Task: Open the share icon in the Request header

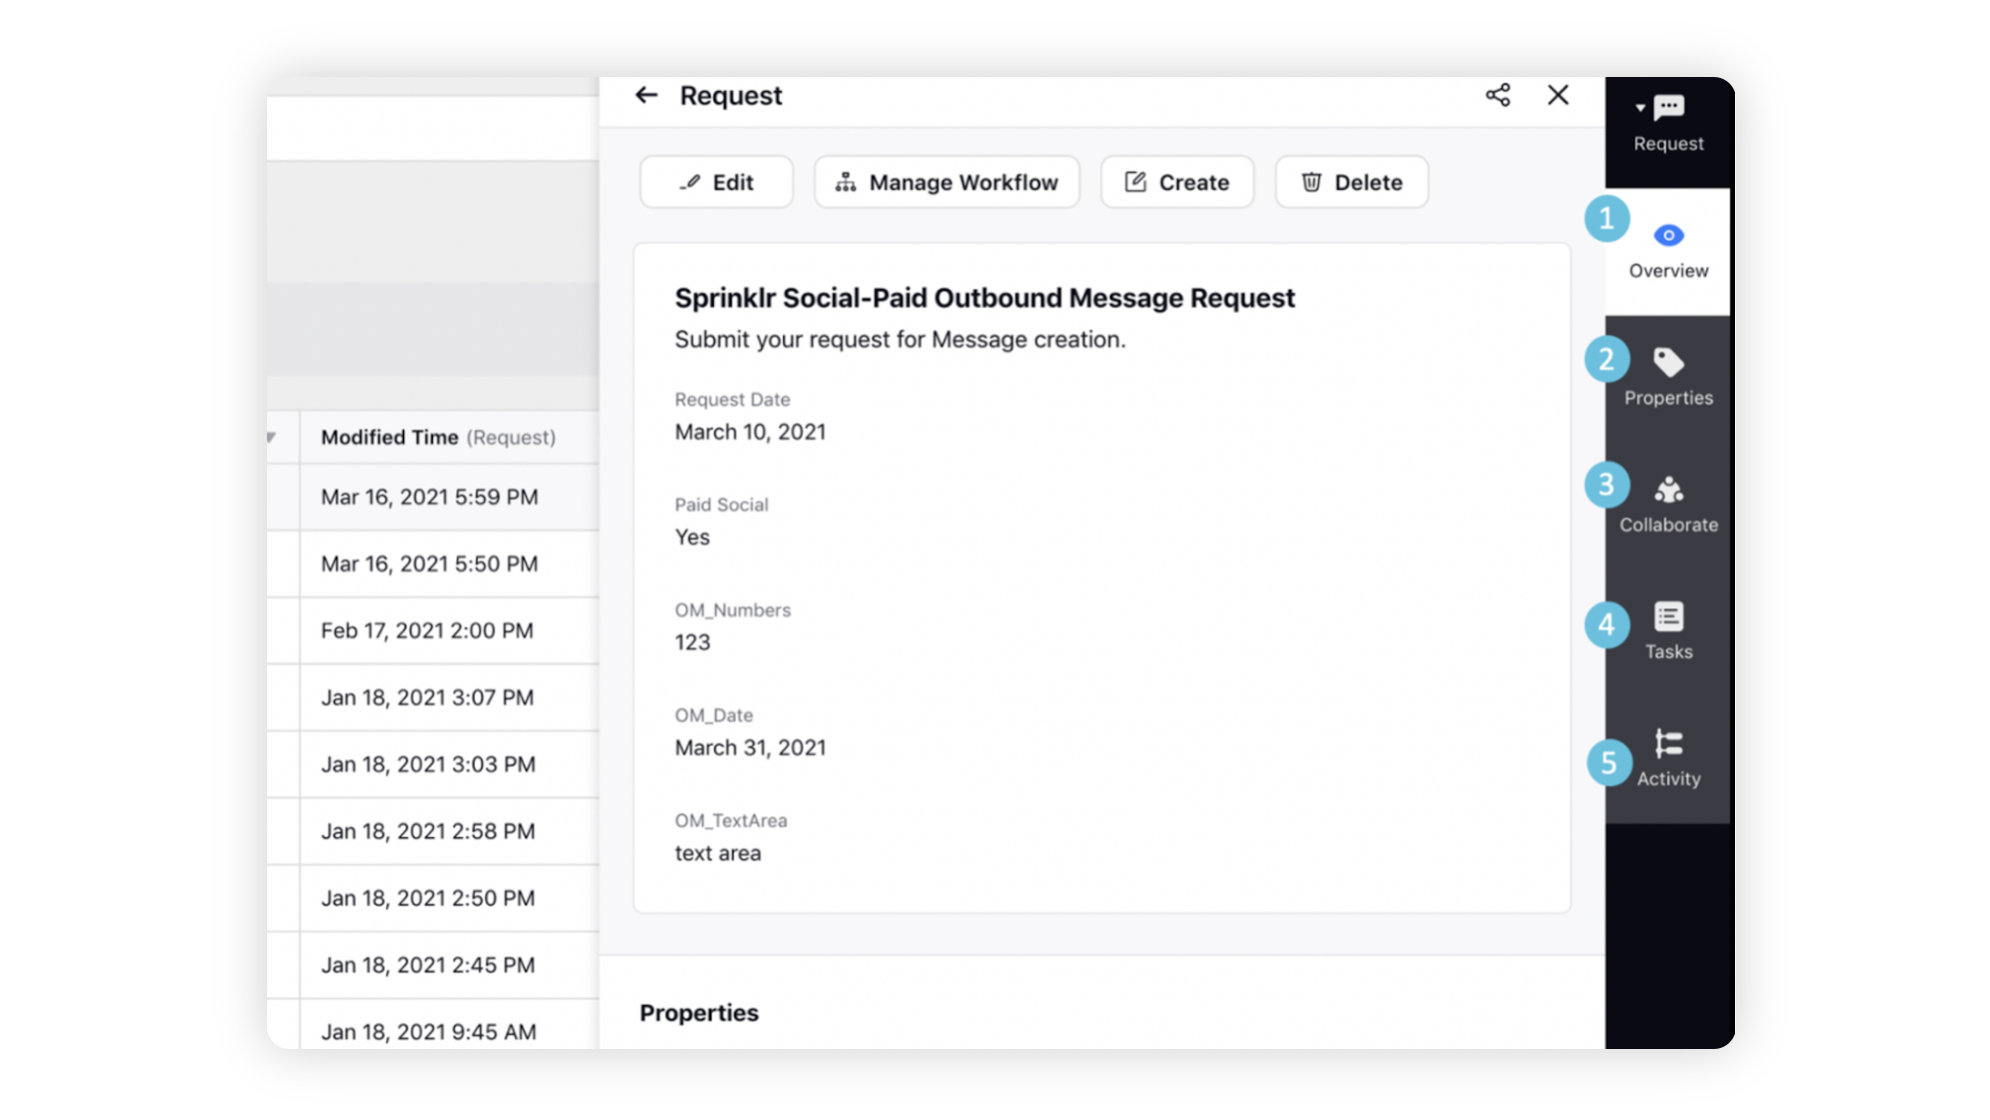Action: [1497, 95]
